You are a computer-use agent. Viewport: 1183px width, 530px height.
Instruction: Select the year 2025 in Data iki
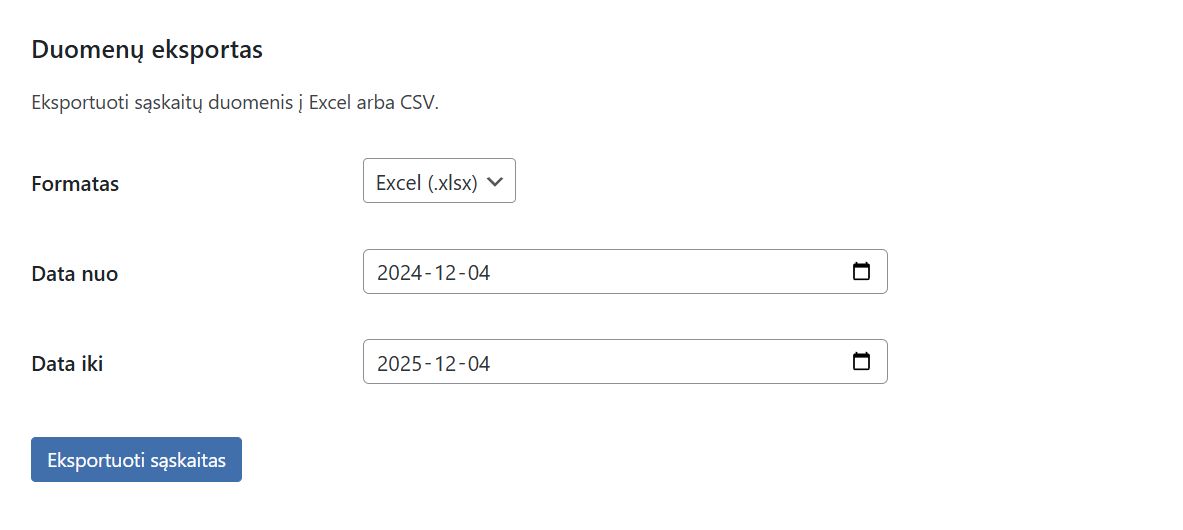399,363
